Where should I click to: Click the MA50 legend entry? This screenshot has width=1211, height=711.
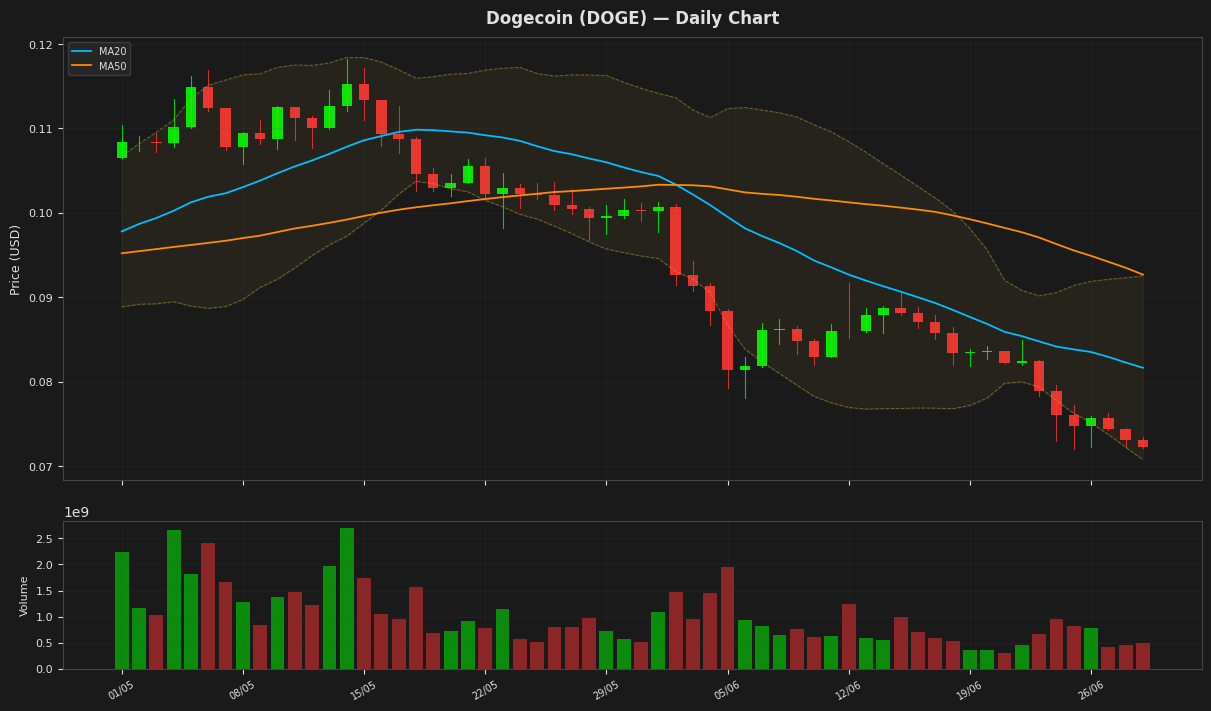pos(99,66)
